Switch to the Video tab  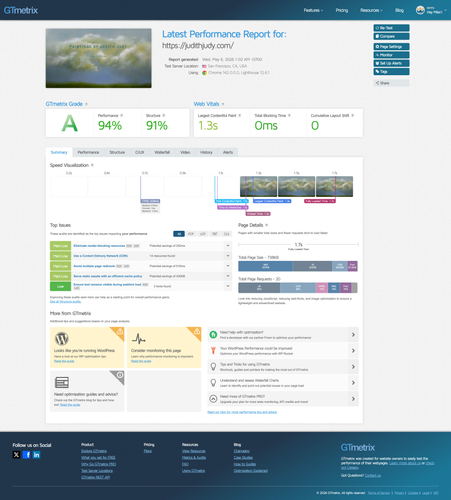tap(185, 152)
